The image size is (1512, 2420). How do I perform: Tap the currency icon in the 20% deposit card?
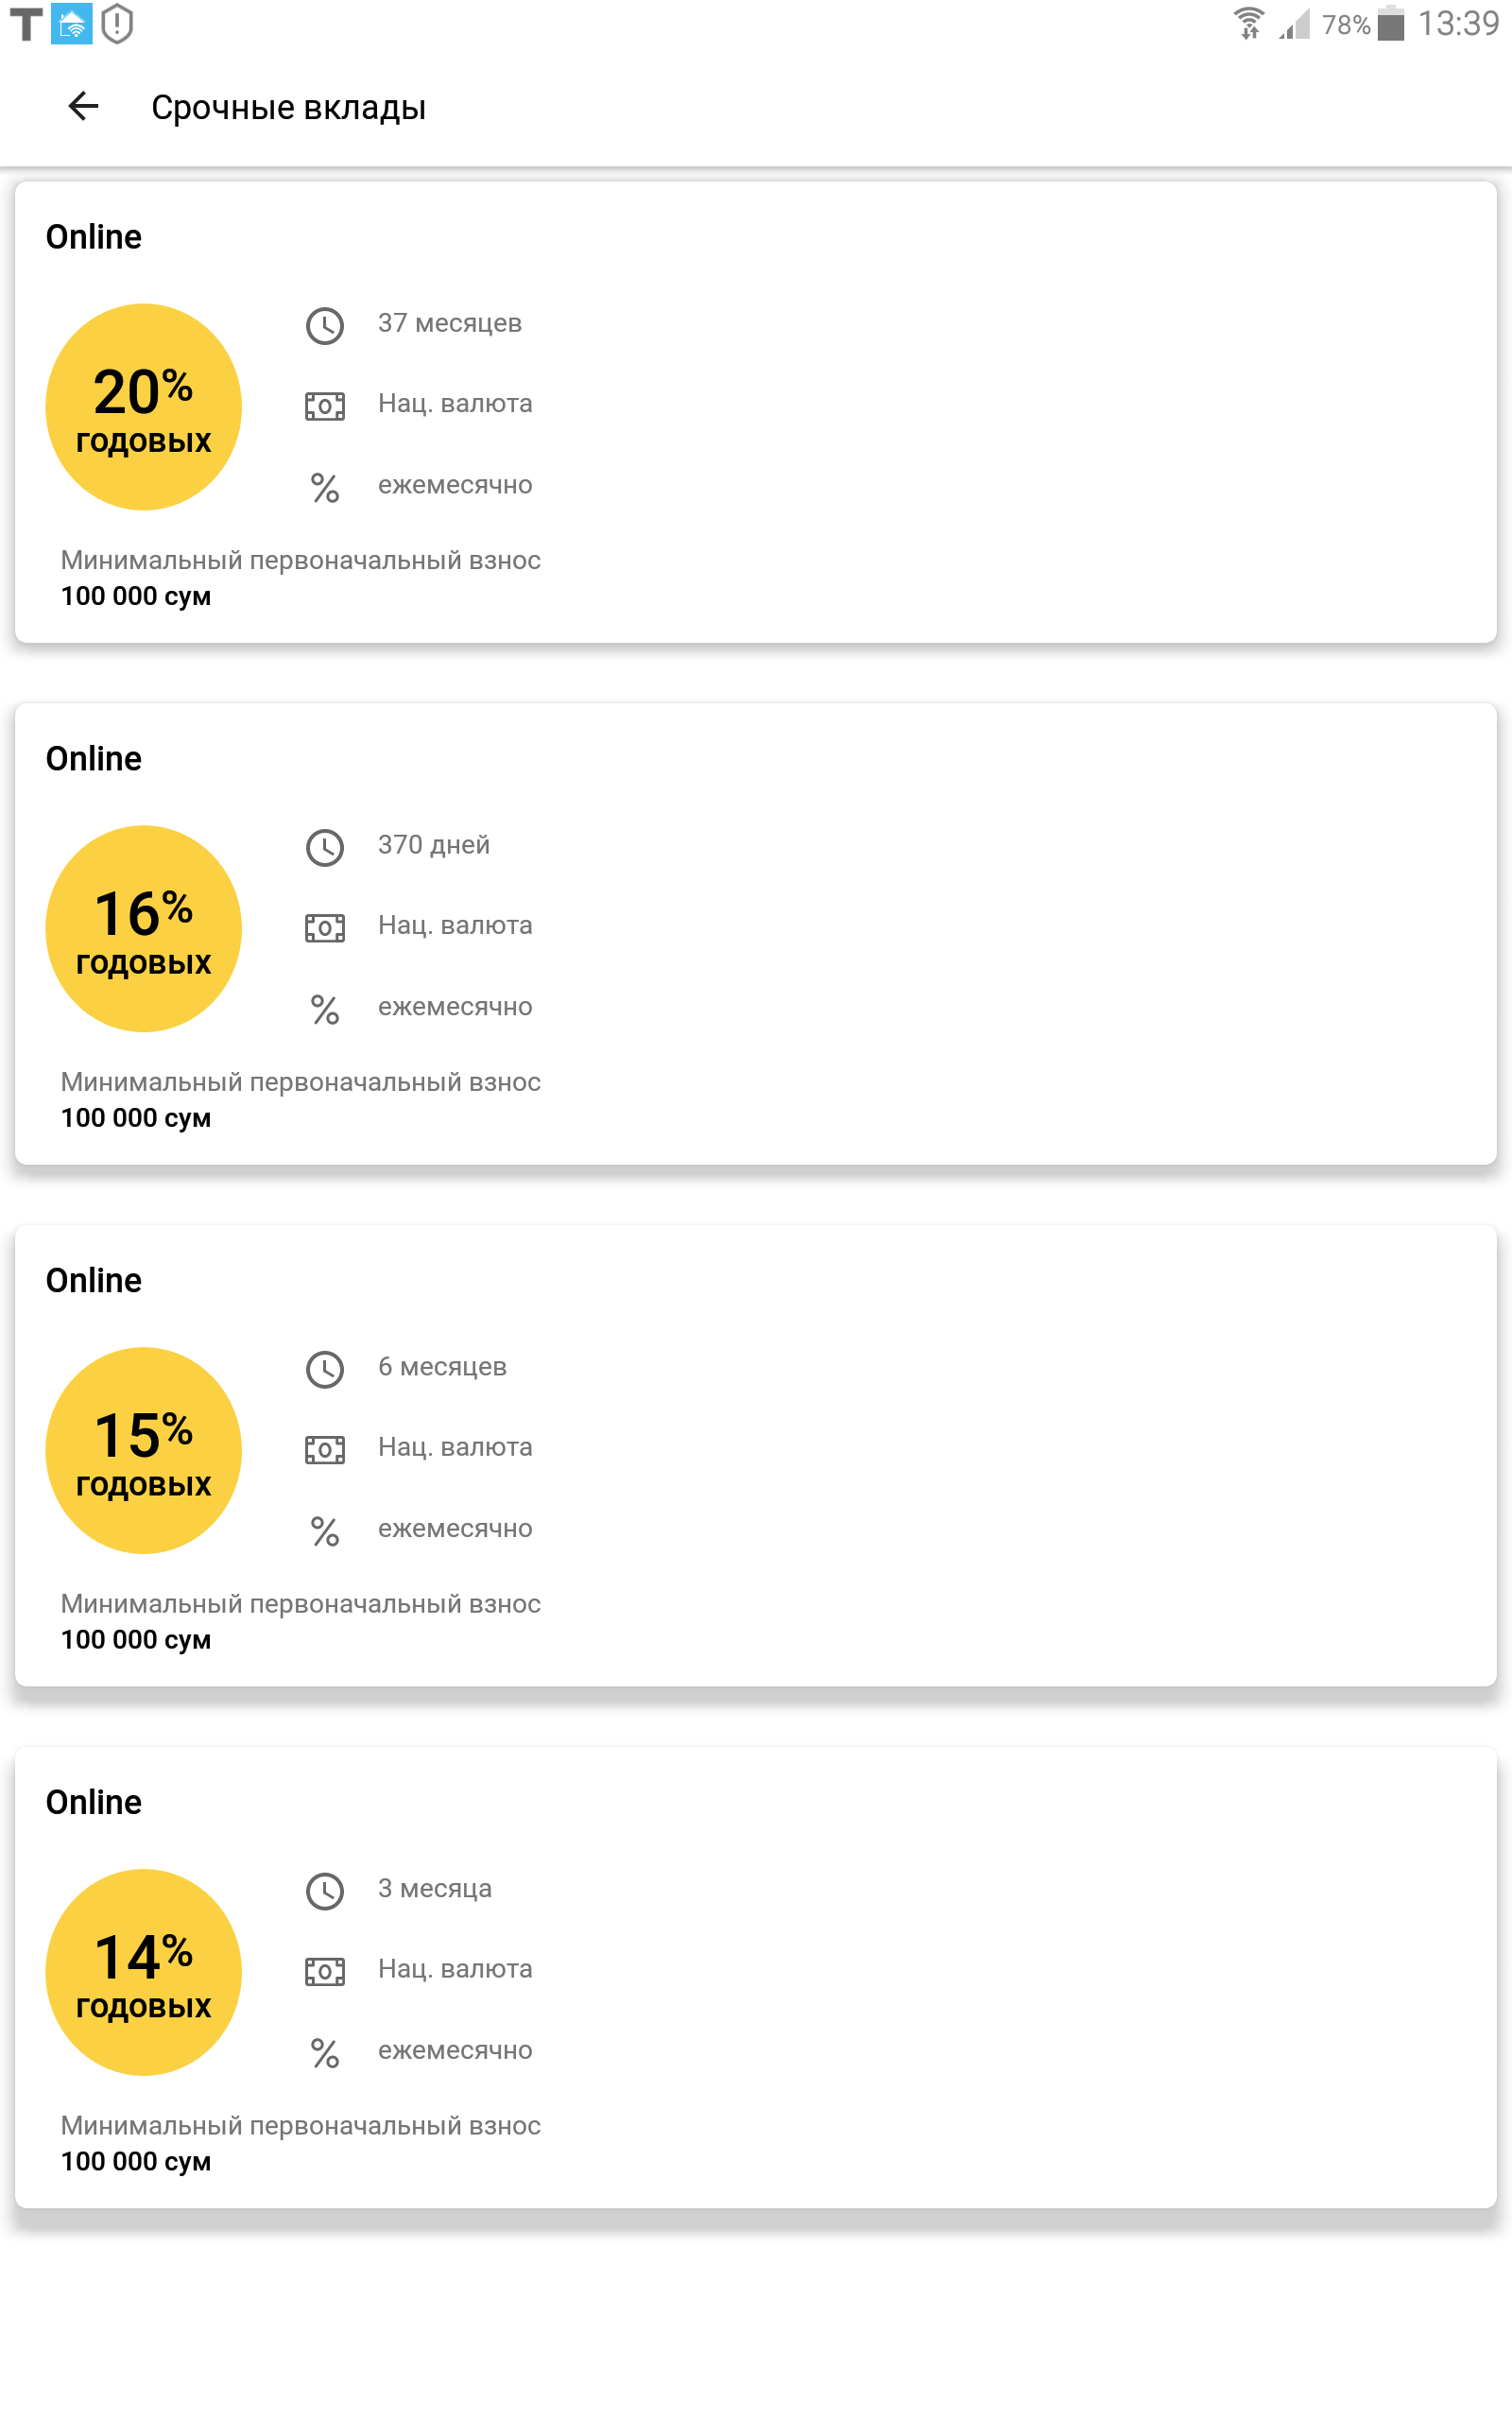point(325,406)
